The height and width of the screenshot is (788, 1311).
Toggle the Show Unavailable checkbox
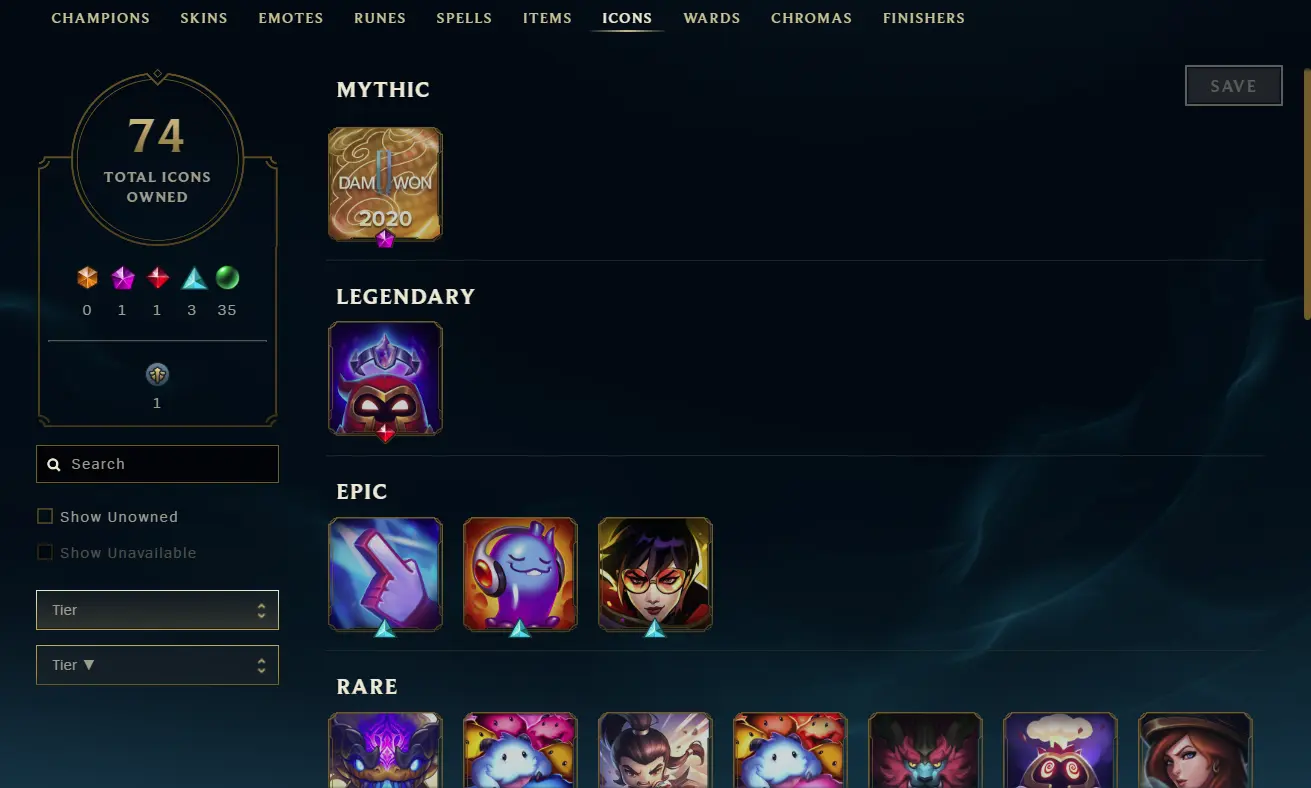(45, 552)
